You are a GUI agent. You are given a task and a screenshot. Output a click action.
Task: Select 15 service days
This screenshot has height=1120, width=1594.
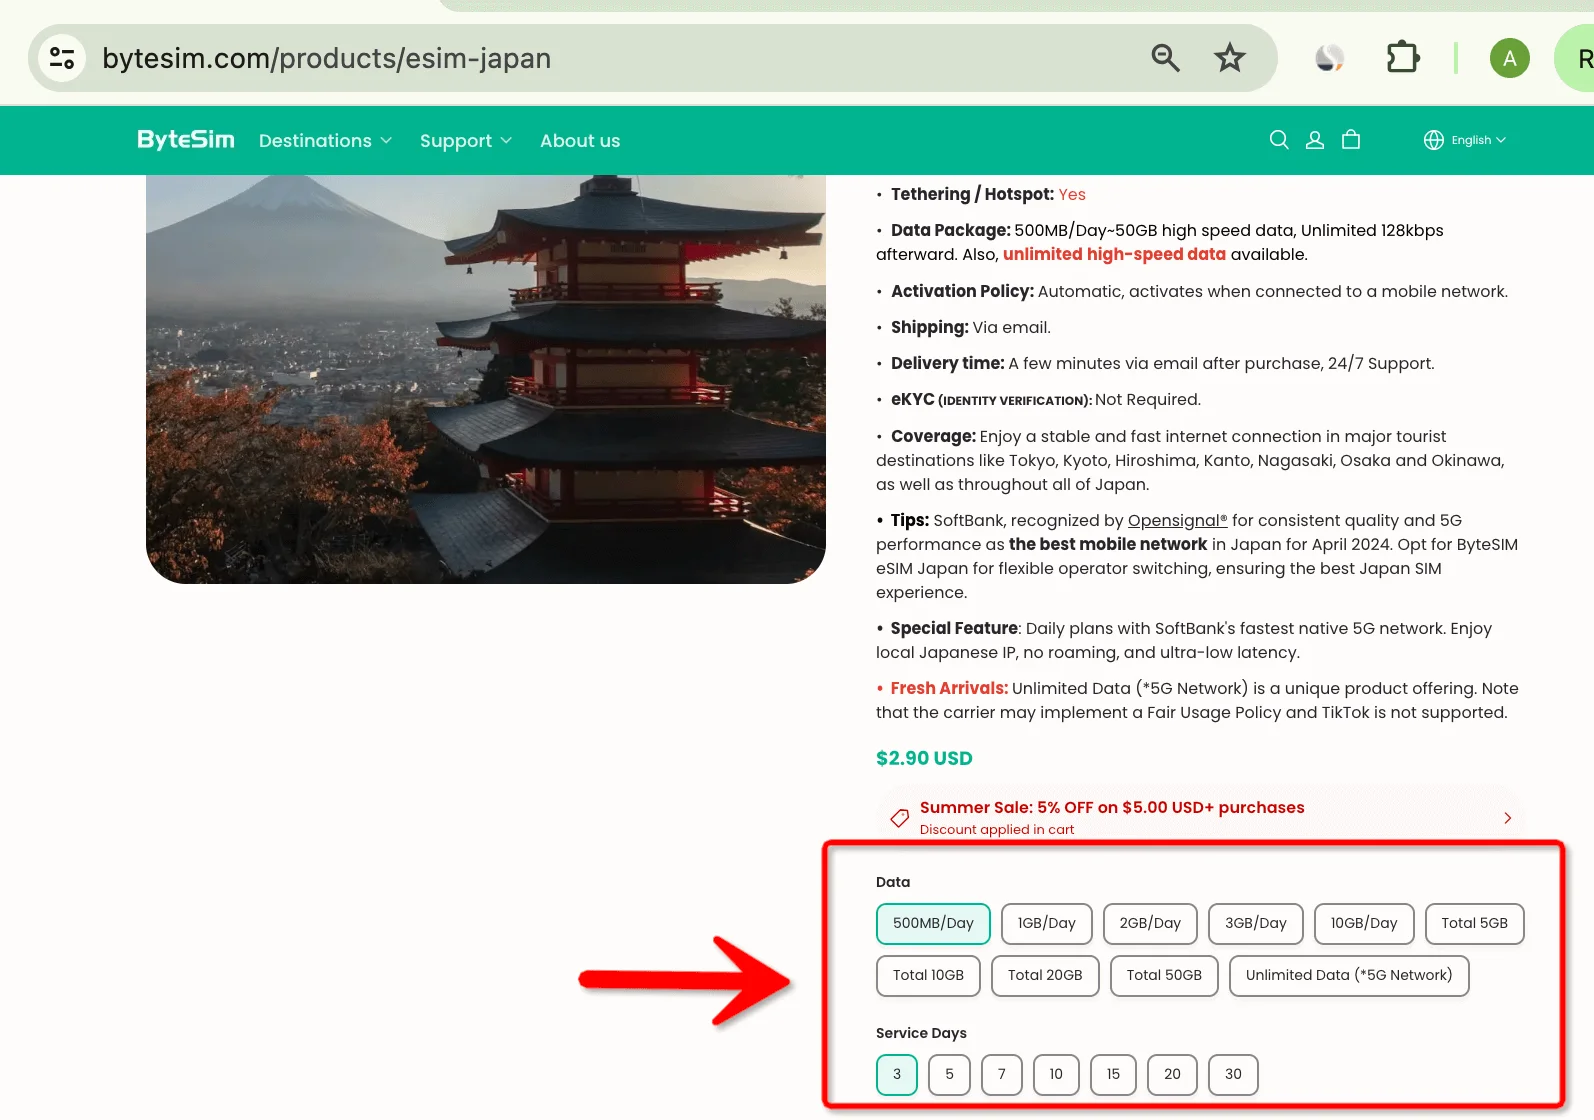click(x=1113, y=1075)
